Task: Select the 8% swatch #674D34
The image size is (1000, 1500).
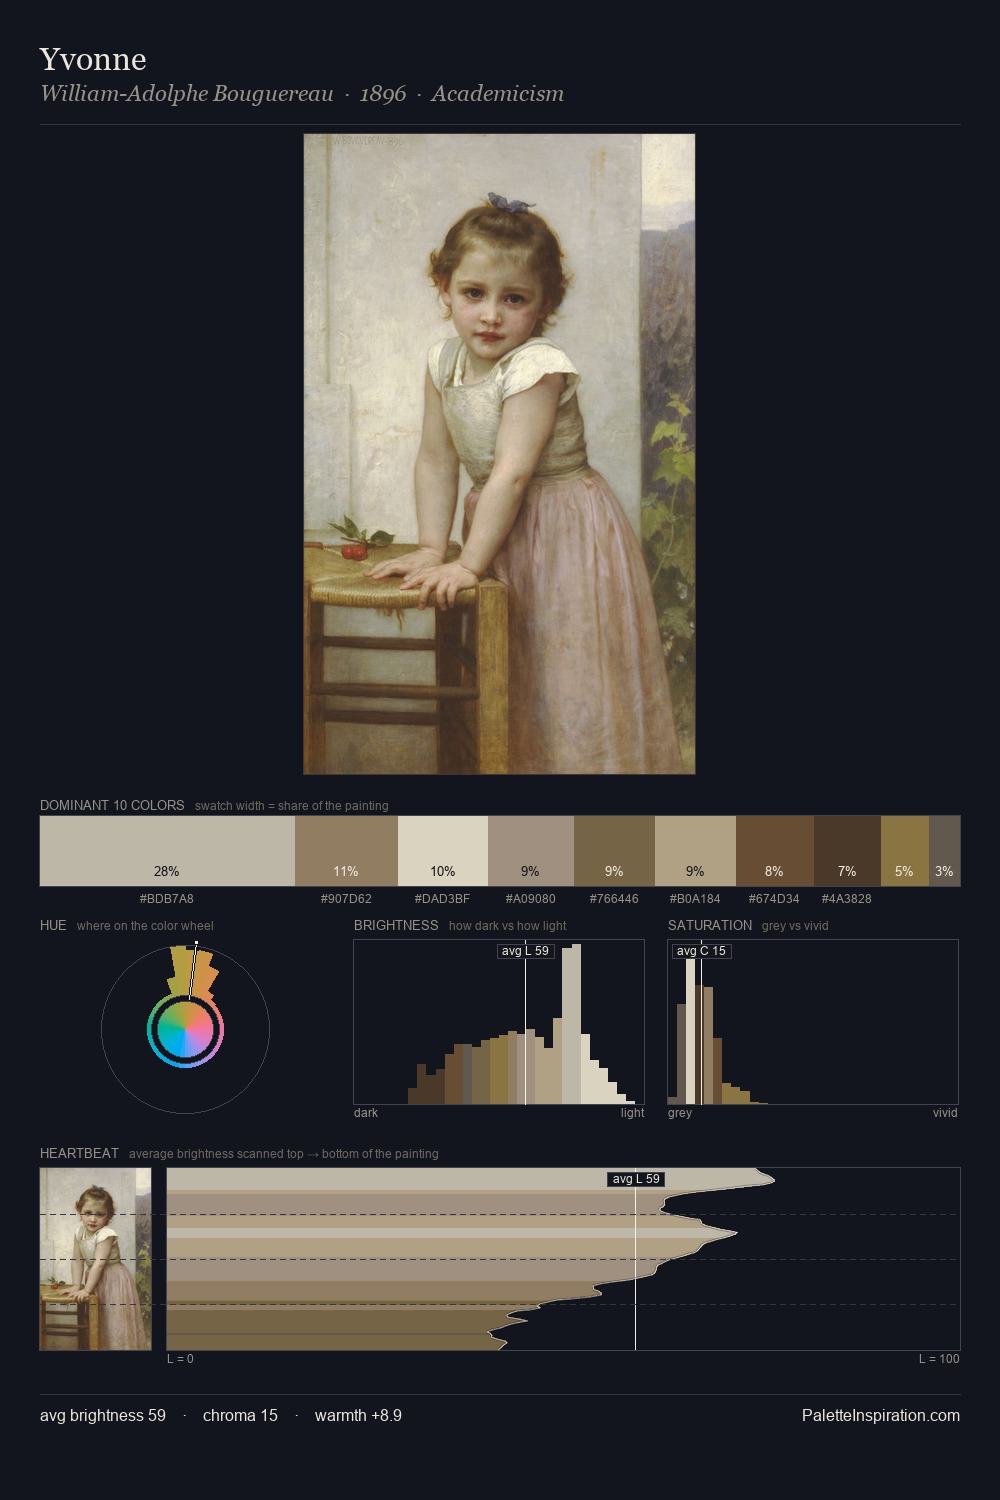Action: tap(775, 851)
